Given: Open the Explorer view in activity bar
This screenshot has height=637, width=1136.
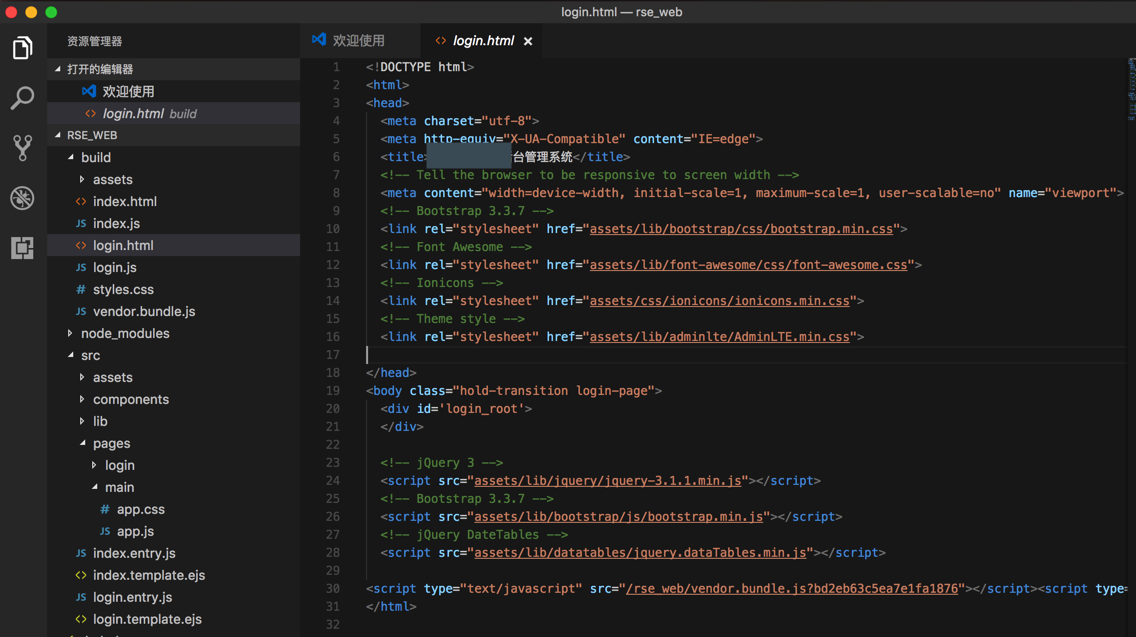Looking at the screenshot, I should pyautogui.click(x=22, y=48).
